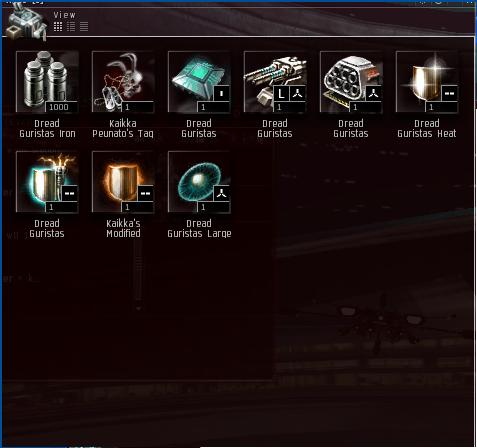The image size is (477, 448).
Task: Select the teal armor plate Dread Guristas module
Action: 199,82
